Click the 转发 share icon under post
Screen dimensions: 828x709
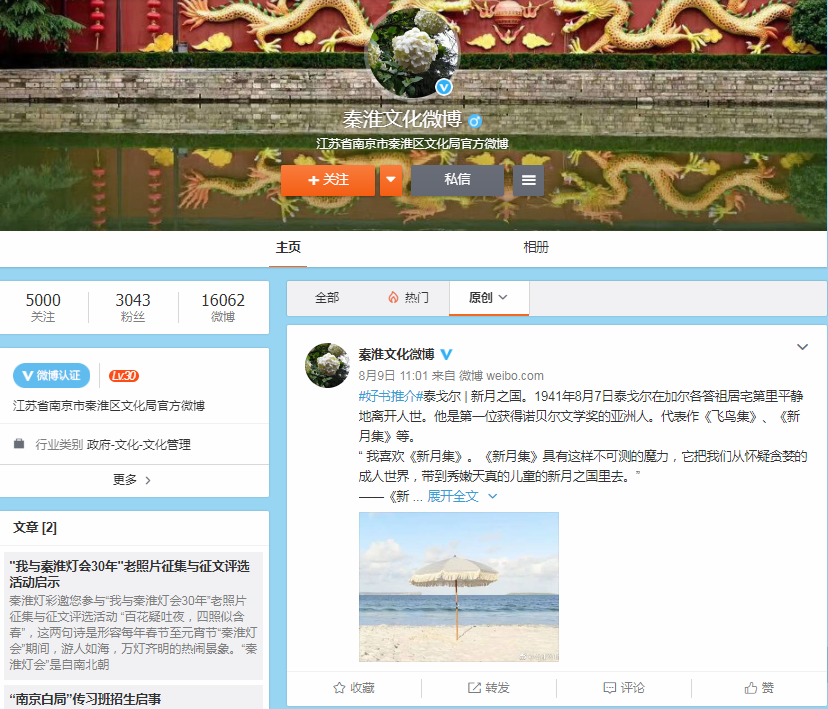tap(474, 688)
